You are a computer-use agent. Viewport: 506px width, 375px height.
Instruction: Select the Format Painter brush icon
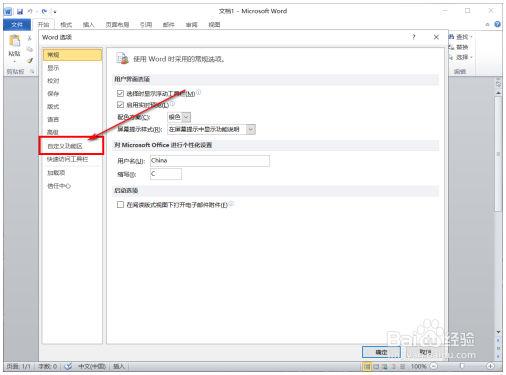click(x=30, y=60)
